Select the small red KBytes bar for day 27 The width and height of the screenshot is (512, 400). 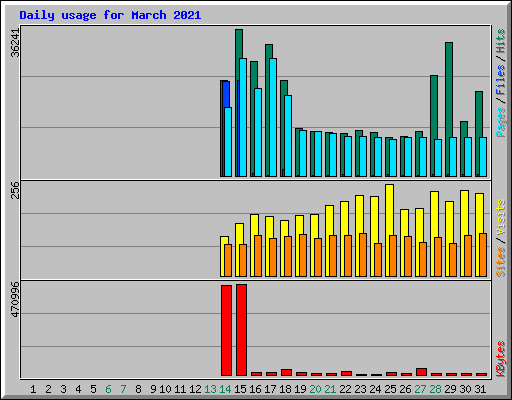[421, 372]
